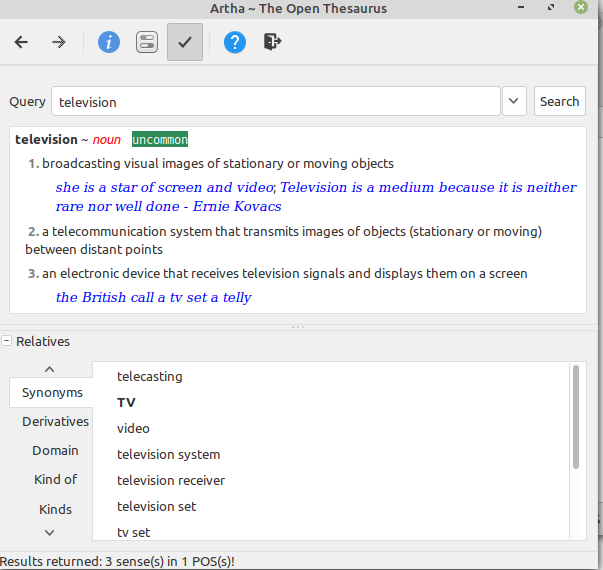
Task: Select 'television receiver' synonym
Action: pos(171,480)
